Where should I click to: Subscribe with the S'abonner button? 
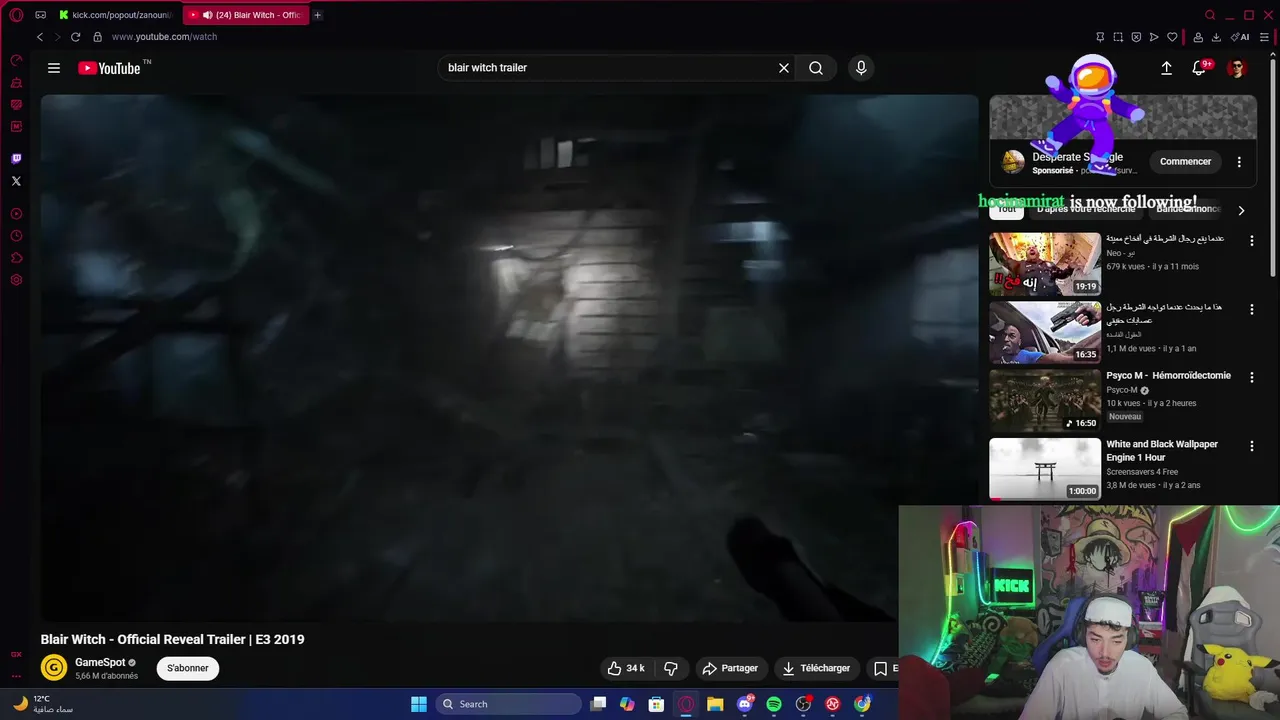(x=188, y=668)
